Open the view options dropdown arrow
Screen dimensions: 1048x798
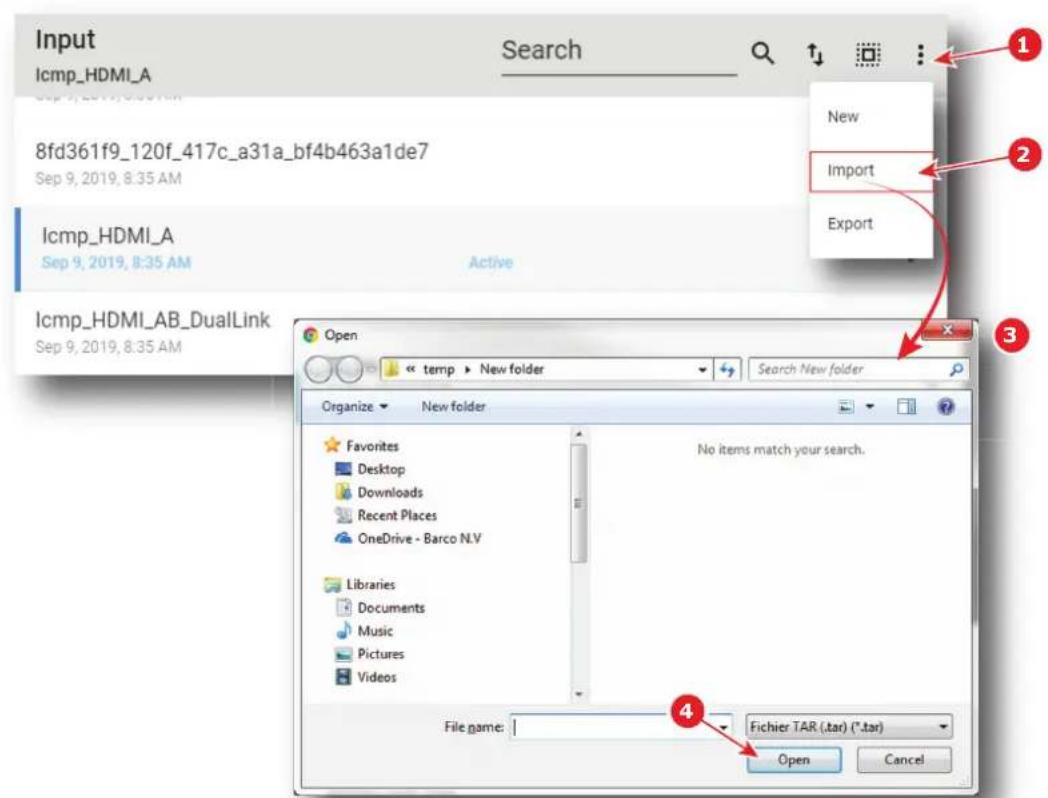tap(870, 406)
